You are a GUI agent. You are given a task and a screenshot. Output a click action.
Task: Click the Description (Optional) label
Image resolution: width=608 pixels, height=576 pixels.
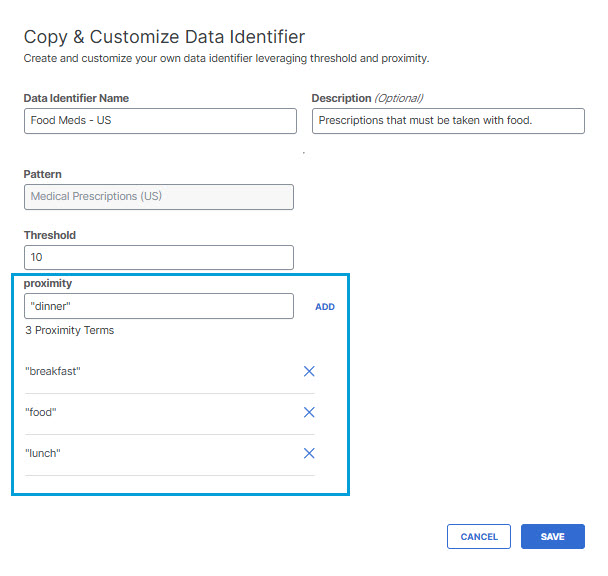pos(367,98)
